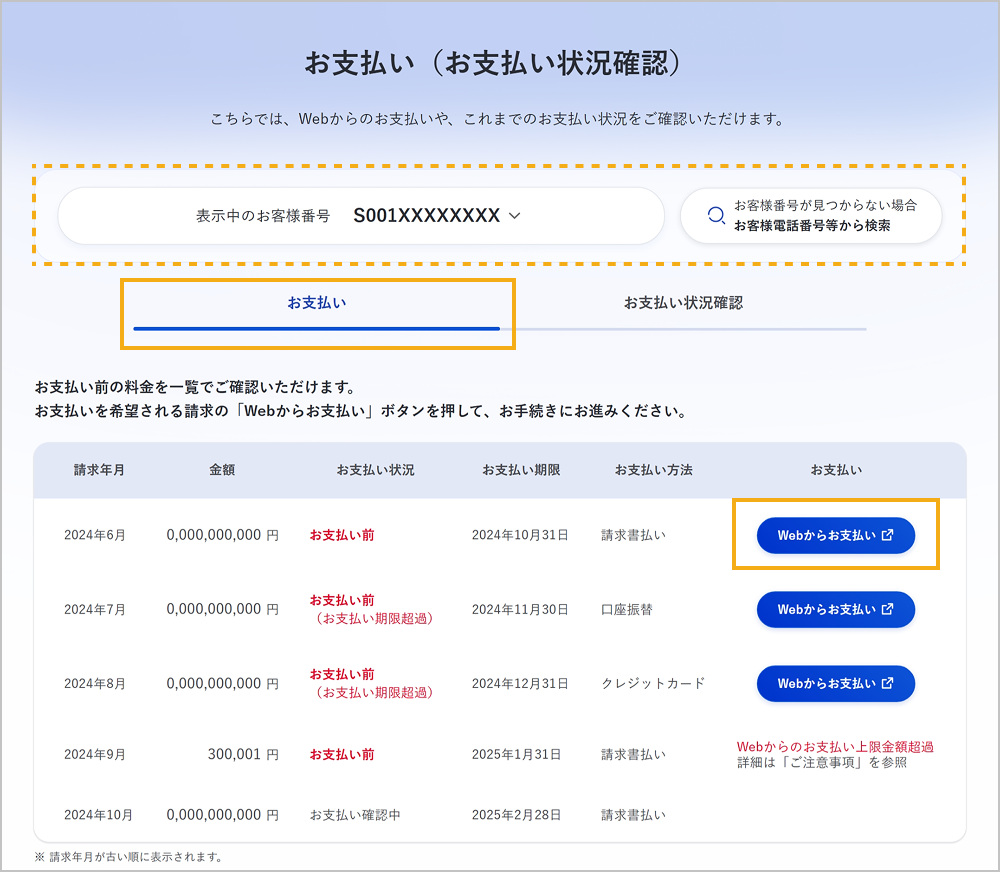Click external link icon in 2024年6月 button
Viewport: 1000px width, 872px height.
click(x=887, y=535)
